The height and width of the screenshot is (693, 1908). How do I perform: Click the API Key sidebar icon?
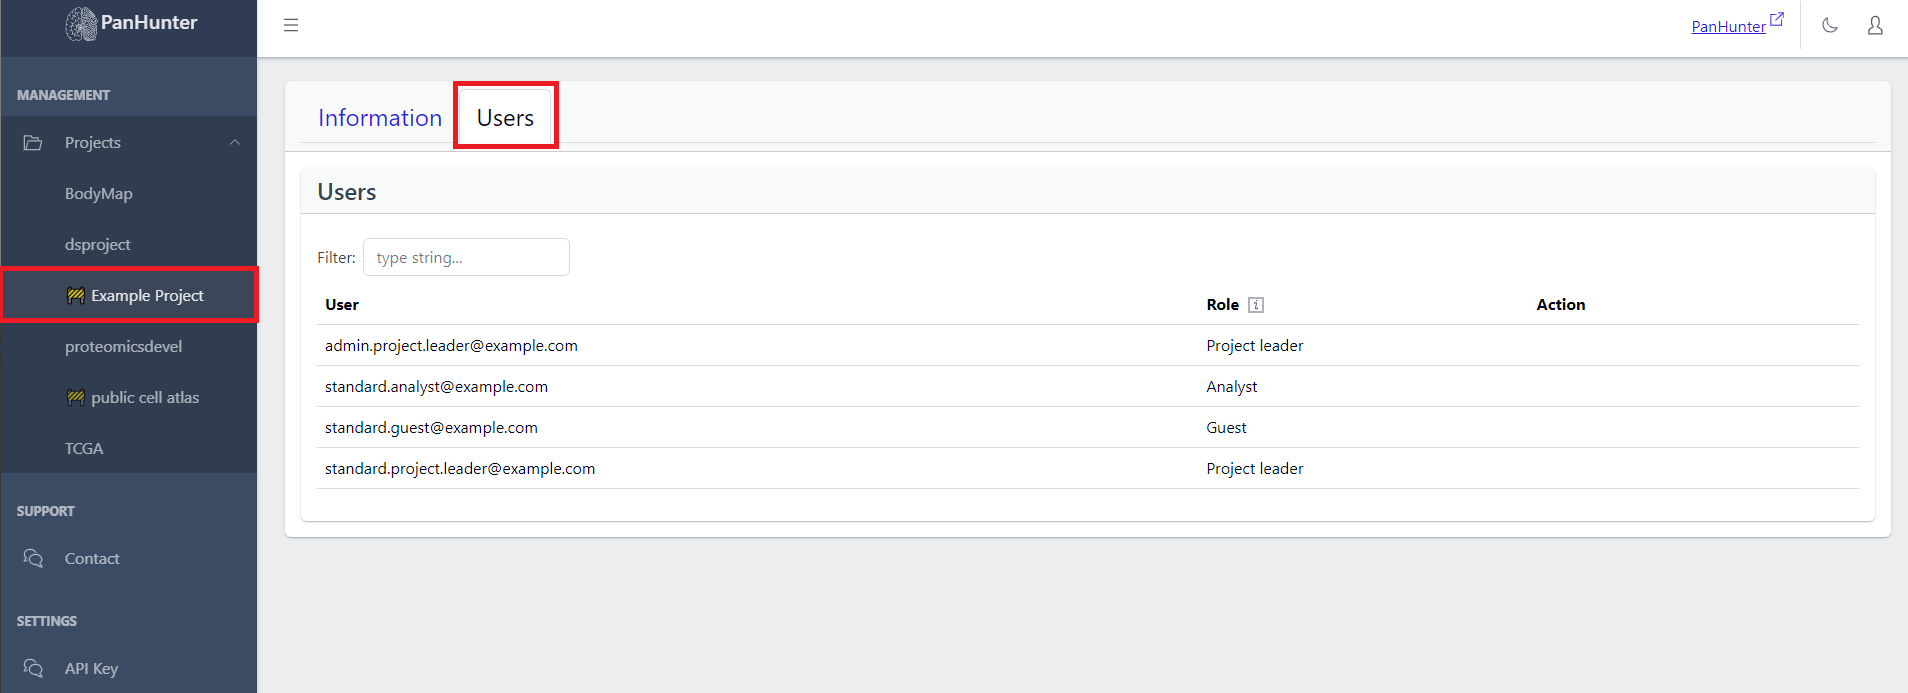click(x=33, y=668)
